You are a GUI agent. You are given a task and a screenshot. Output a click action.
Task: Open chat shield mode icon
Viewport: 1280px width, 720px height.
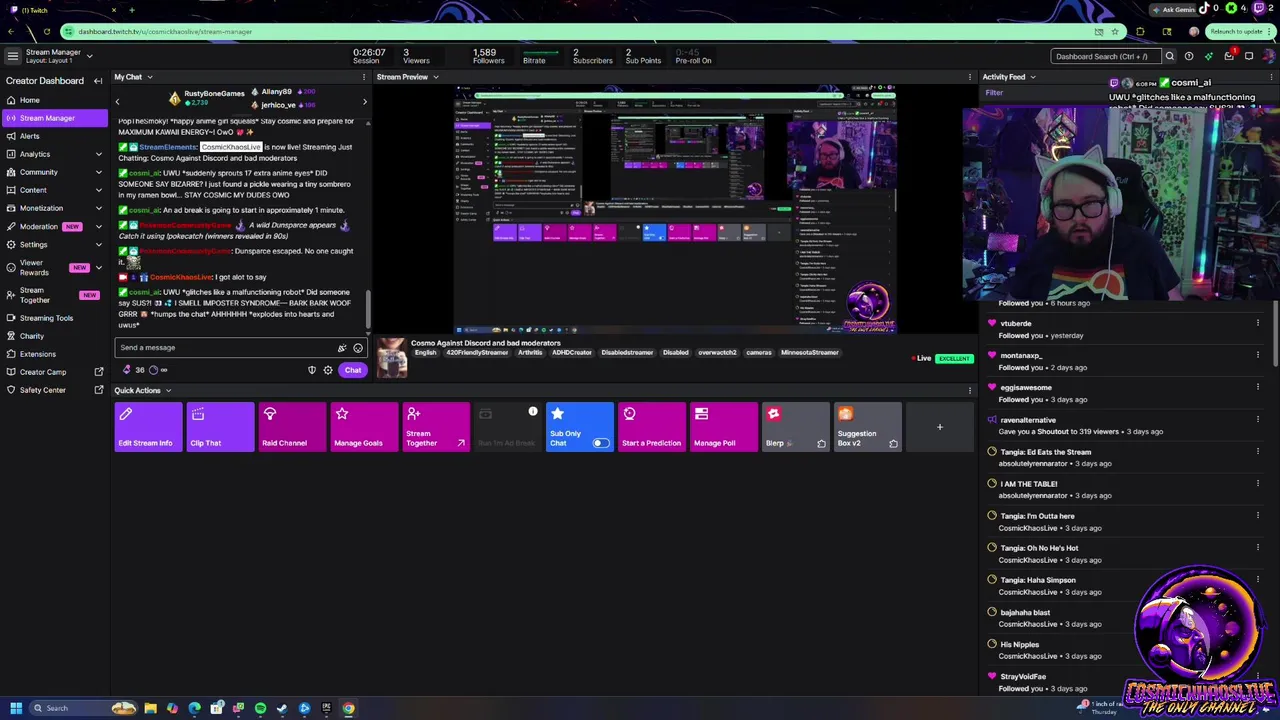[312, 370]
